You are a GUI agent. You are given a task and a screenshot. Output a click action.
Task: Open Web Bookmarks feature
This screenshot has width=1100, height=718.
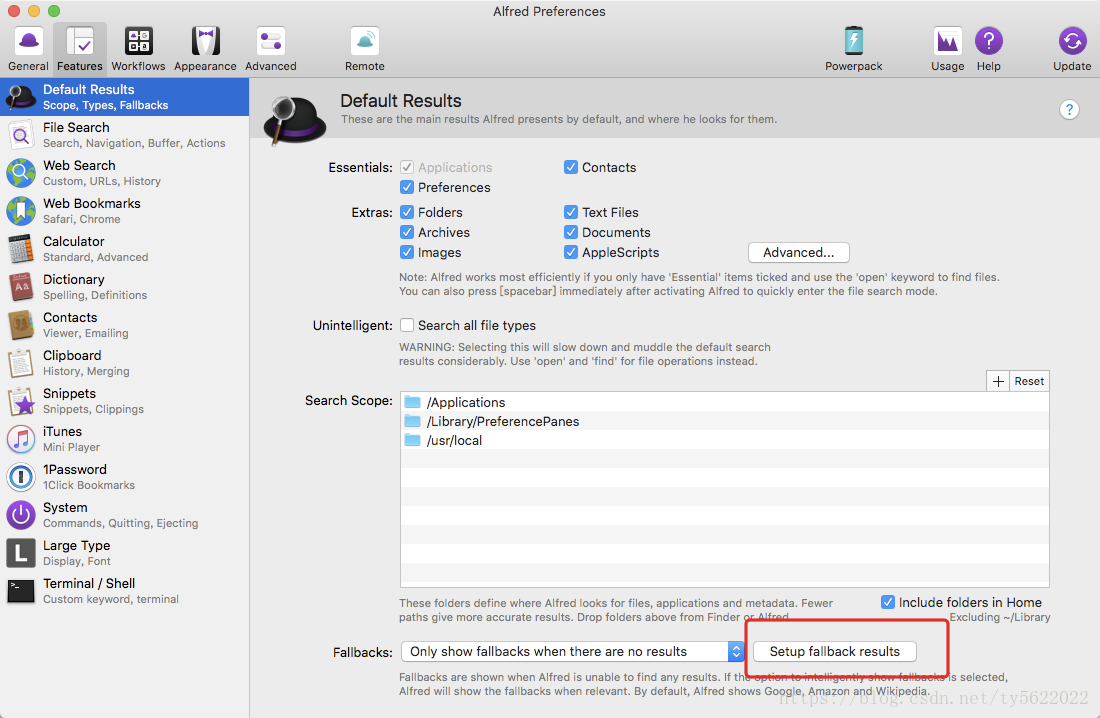tap(124, 211)
